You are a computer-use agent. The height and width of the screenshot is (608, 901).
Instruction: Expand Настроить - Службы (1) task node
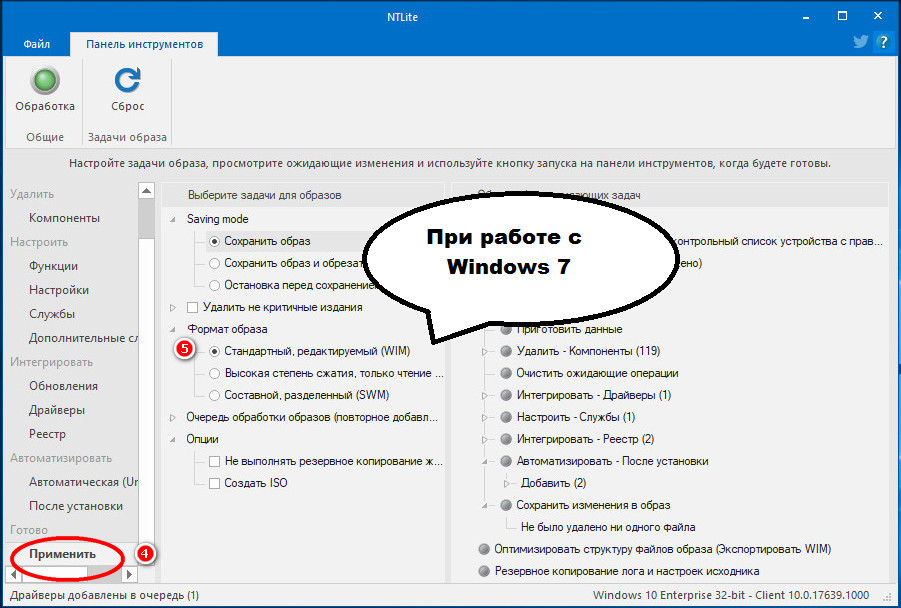coord(485,418)
